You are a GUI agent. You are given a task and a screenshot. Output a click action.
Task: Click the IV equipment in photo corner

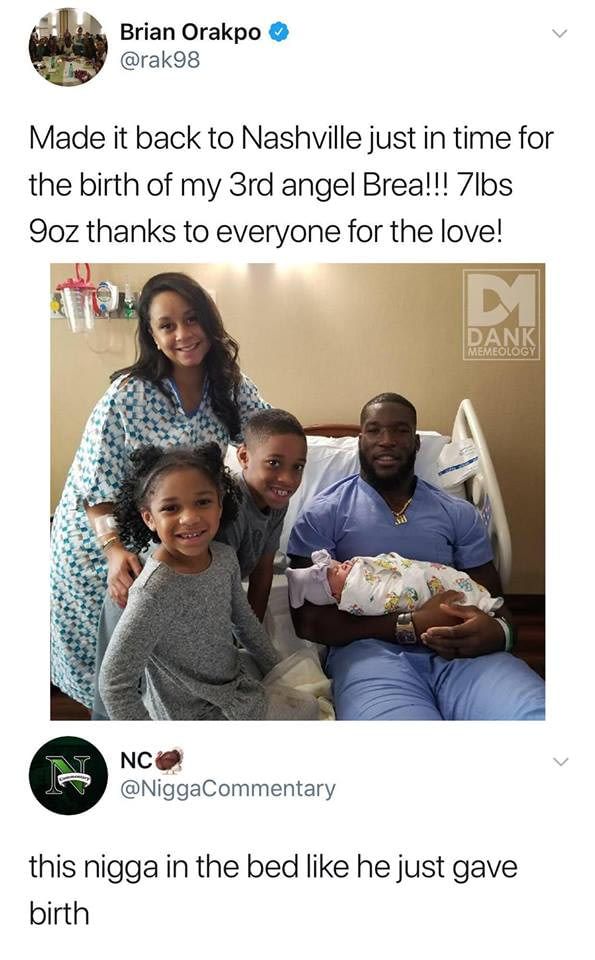(95, 300)
